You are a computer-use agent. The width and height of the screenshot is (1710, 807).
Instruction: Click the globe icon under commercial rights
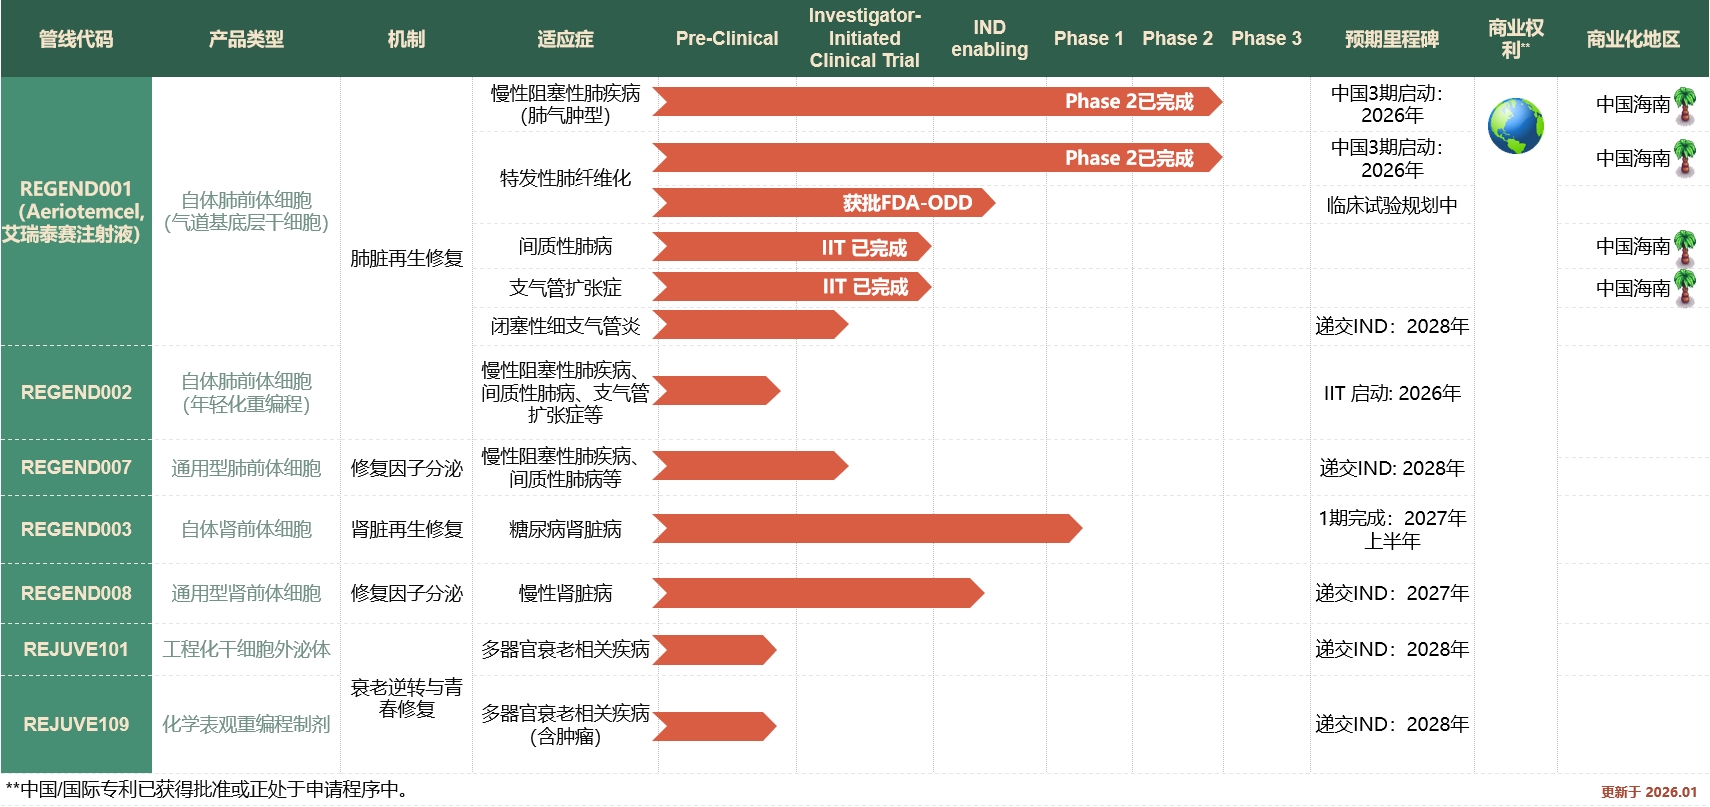1515,126
